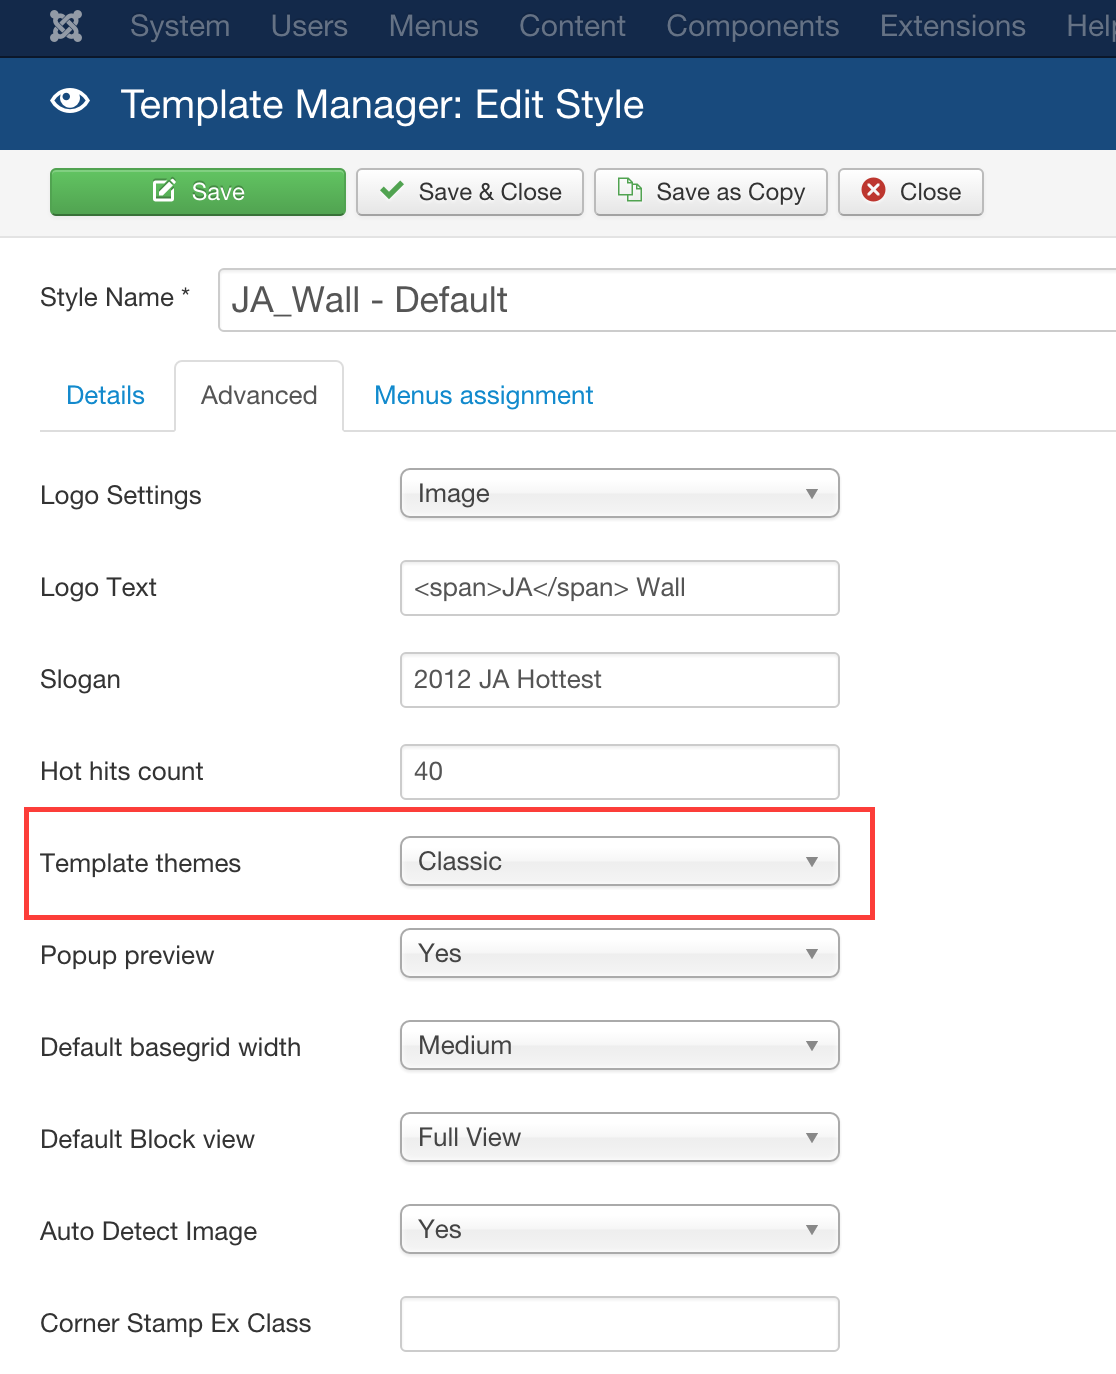
Task: Focus the Slogan input field
Action: point(619,680)
